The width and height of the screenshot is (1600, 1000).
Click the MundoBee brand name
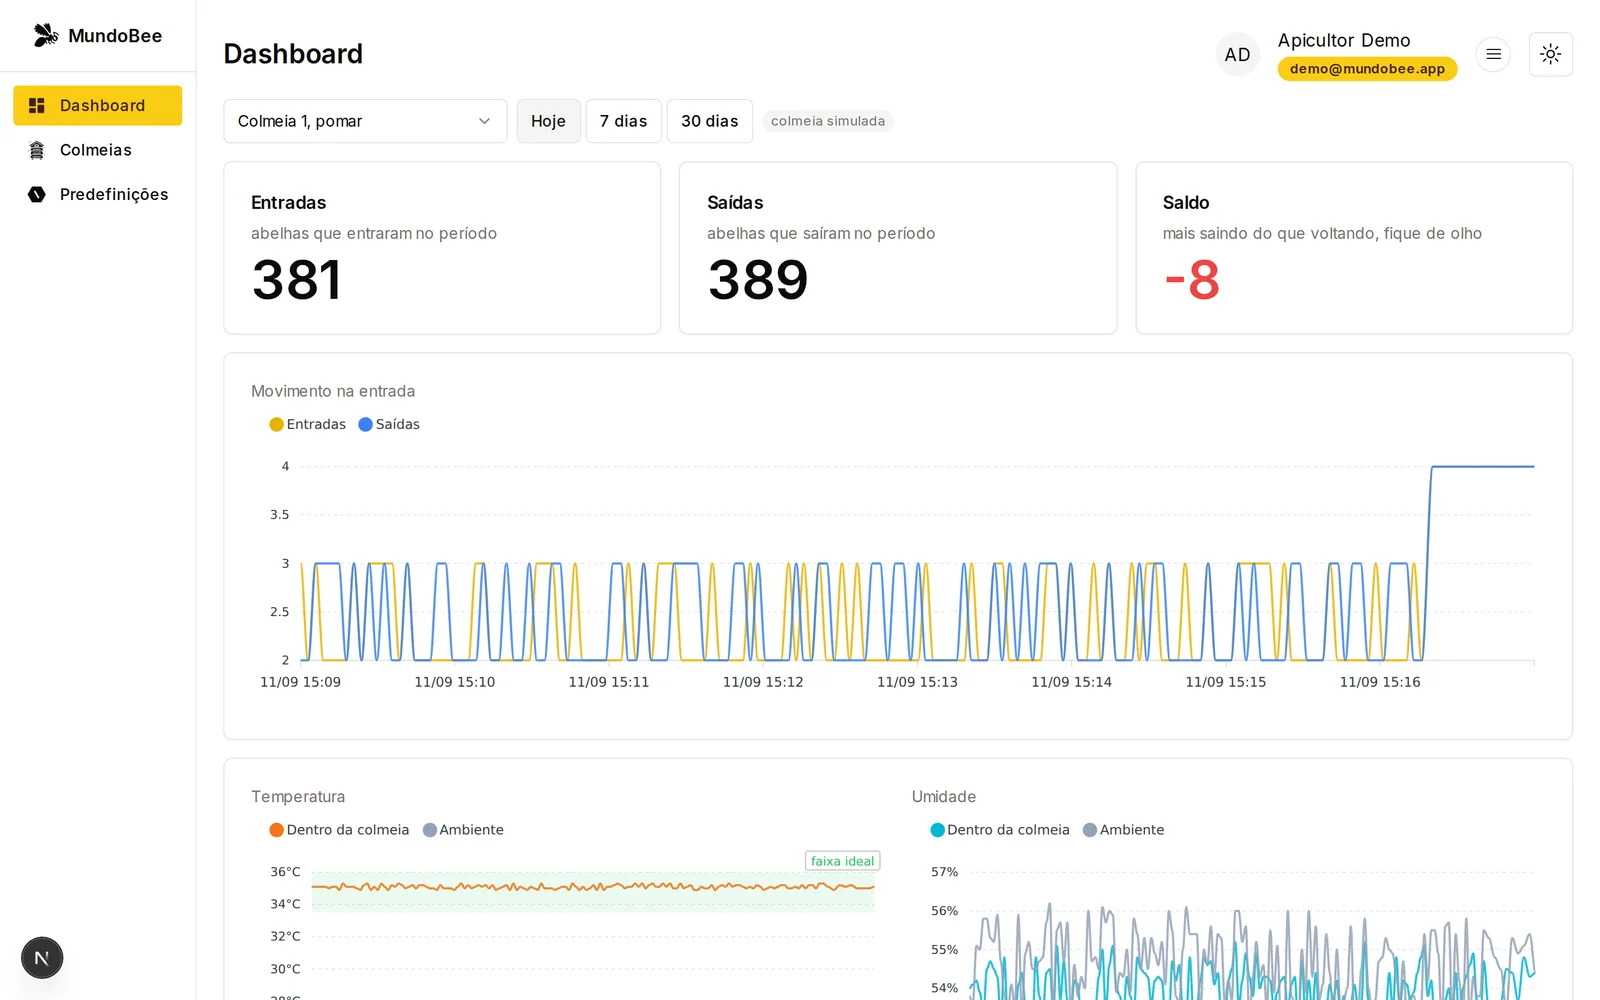coord(115,36)
